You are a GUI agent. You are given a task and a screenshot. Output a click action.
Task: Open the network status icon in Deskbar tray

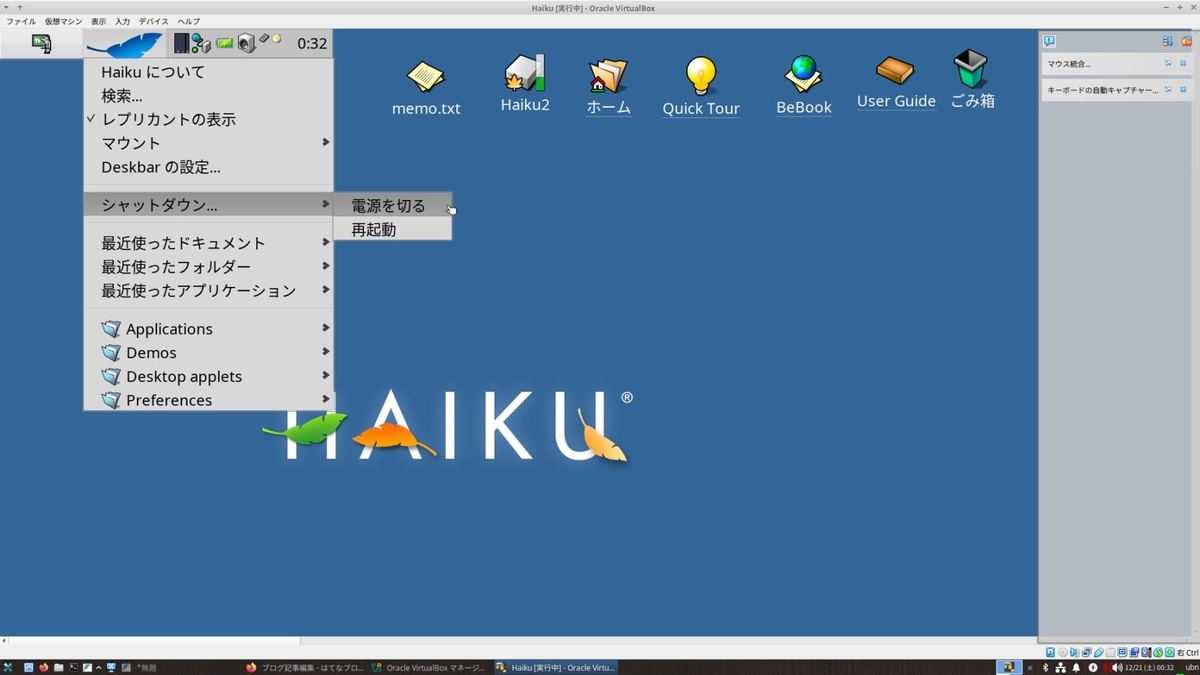201,43
